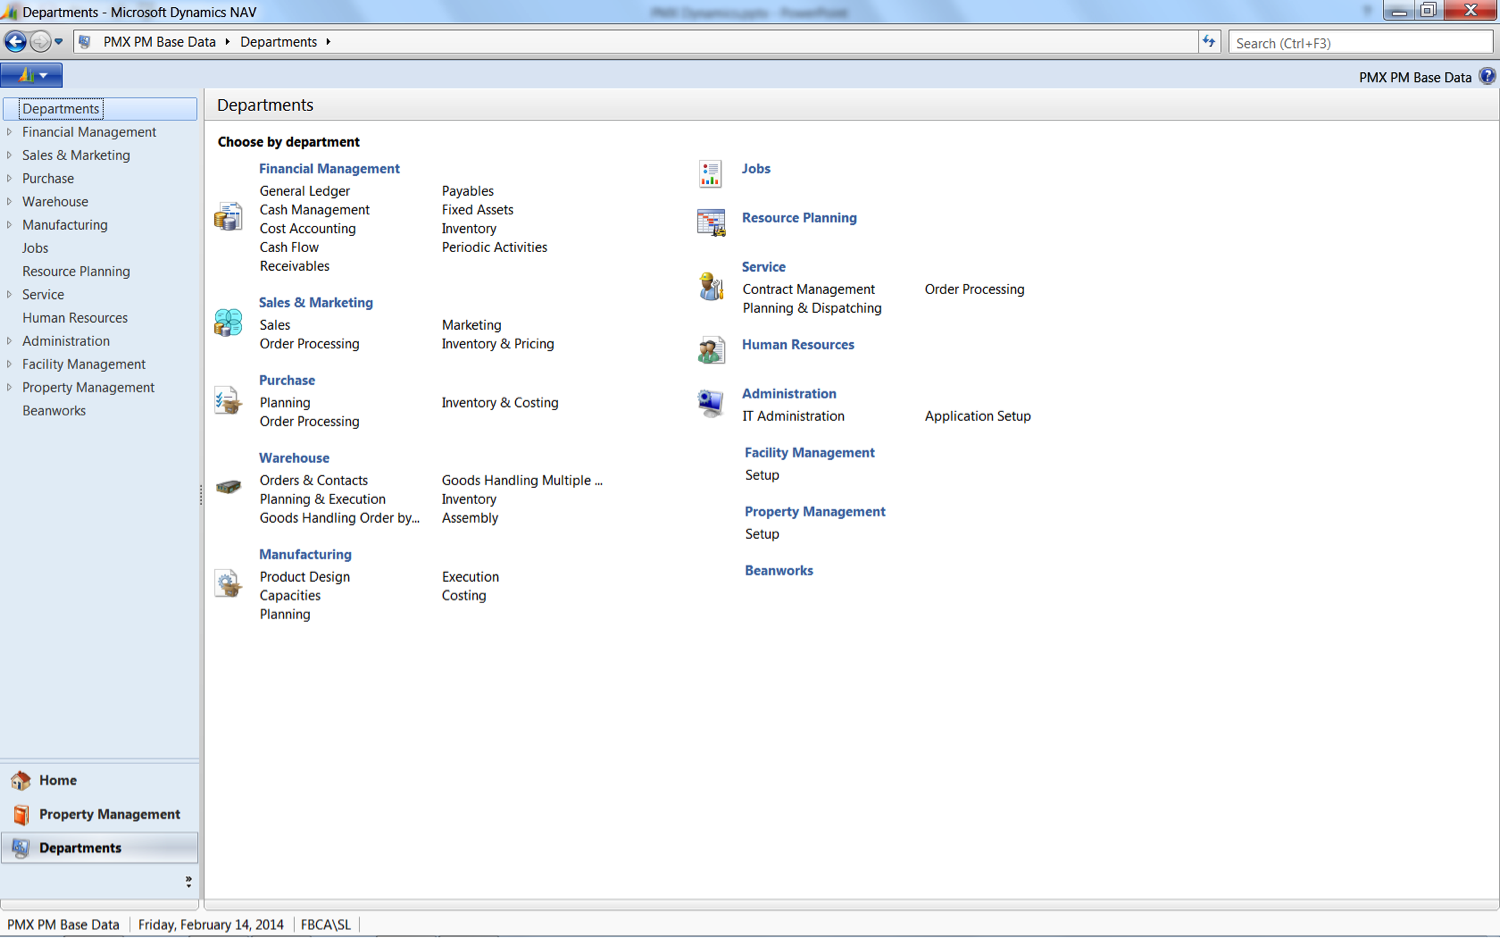Click the Forward navigation arrow
The height and width of the screenshot is (938, 1500).
tap(40, 42)
